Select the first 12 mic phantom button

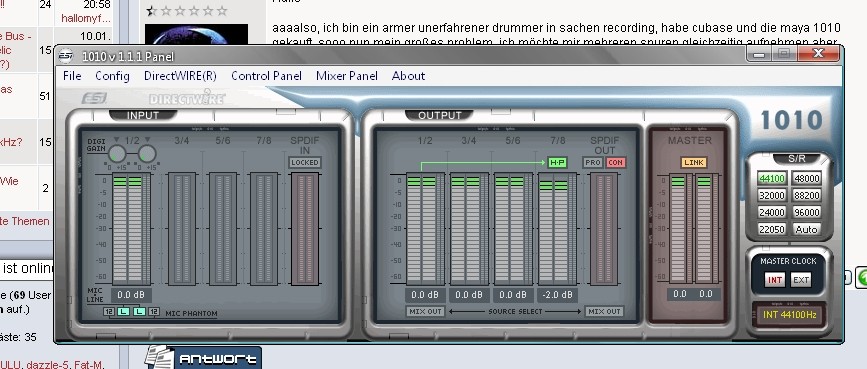click(109, 312)
